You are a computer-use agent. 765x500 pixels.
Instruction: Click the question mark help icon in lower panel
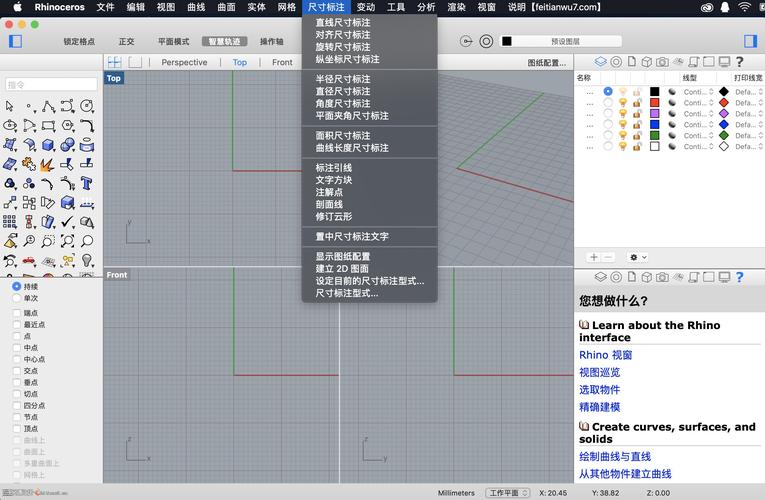740,277
